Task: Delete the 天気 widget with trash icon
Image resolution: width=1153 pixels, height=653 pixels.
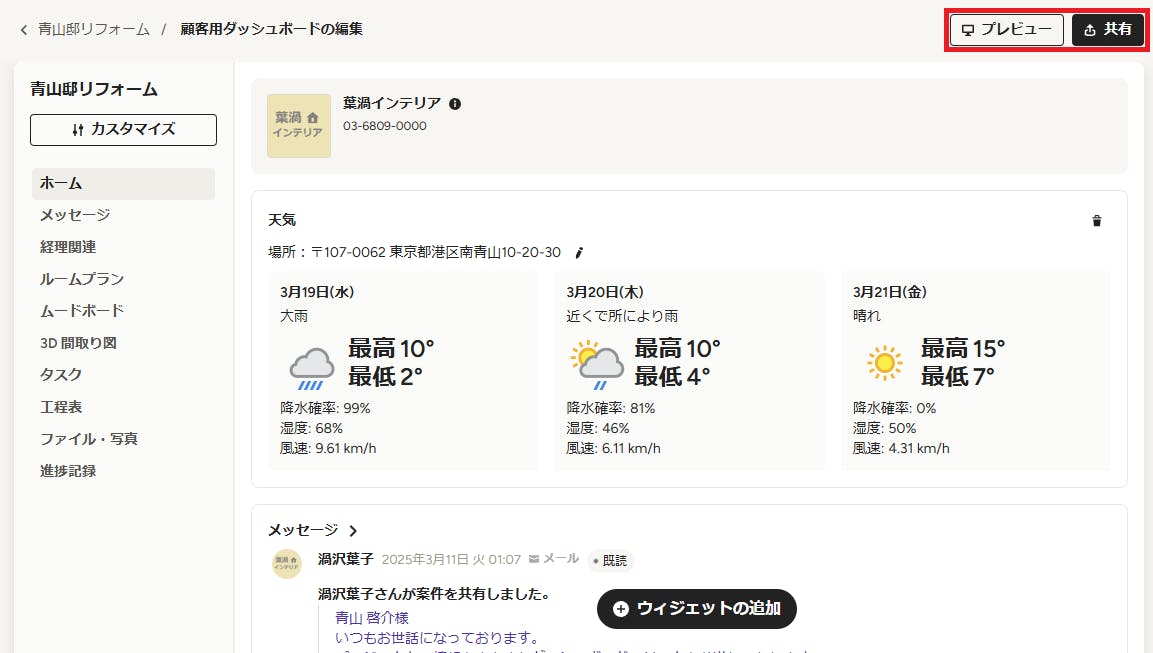Action: (x=1096, y=221)
